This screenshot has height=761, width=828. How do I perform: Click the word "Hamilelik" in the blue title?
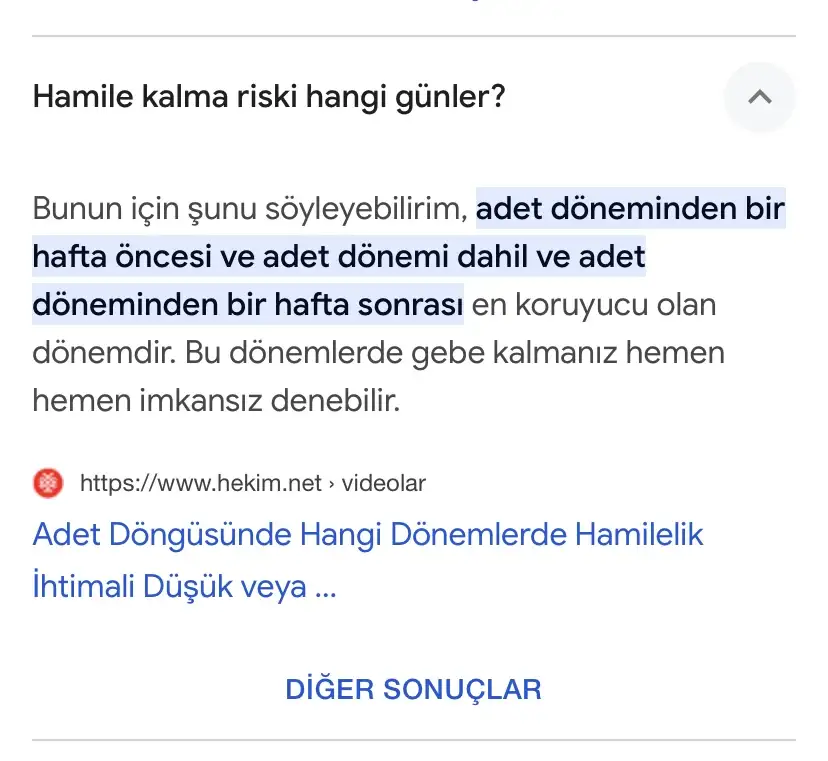[638, 535]
